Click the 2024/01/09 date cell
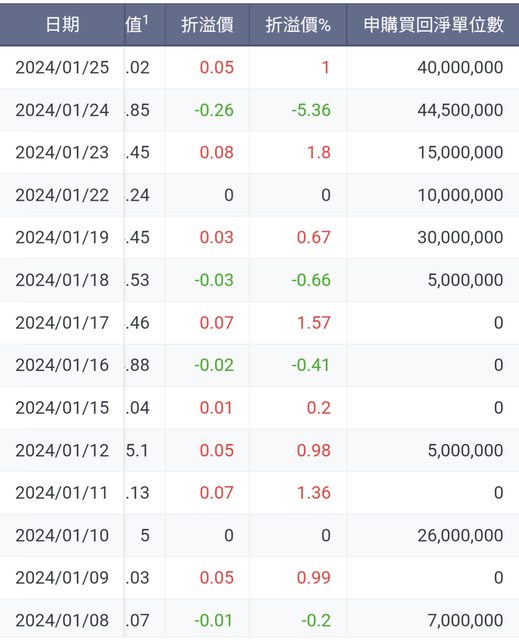519x640 pixels. [62, 578]
